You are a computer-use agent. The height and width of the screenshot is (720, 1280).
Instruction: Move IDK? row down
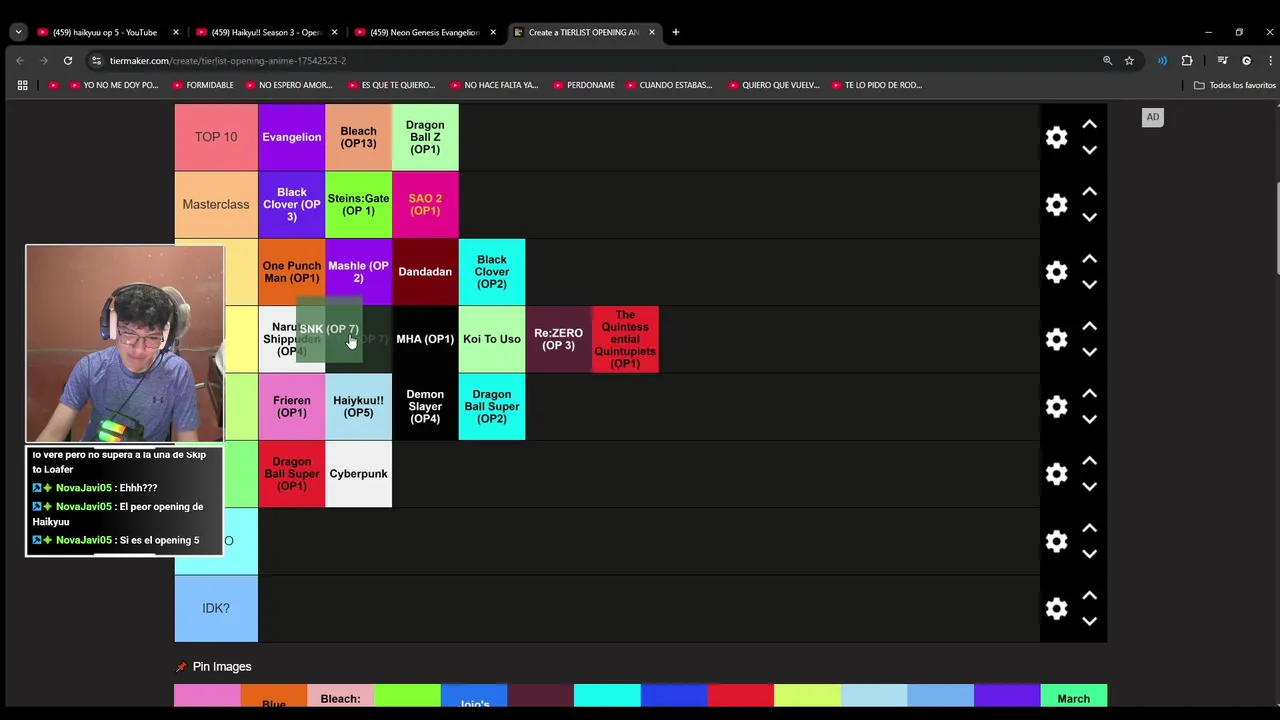[x=1089, y=621]
